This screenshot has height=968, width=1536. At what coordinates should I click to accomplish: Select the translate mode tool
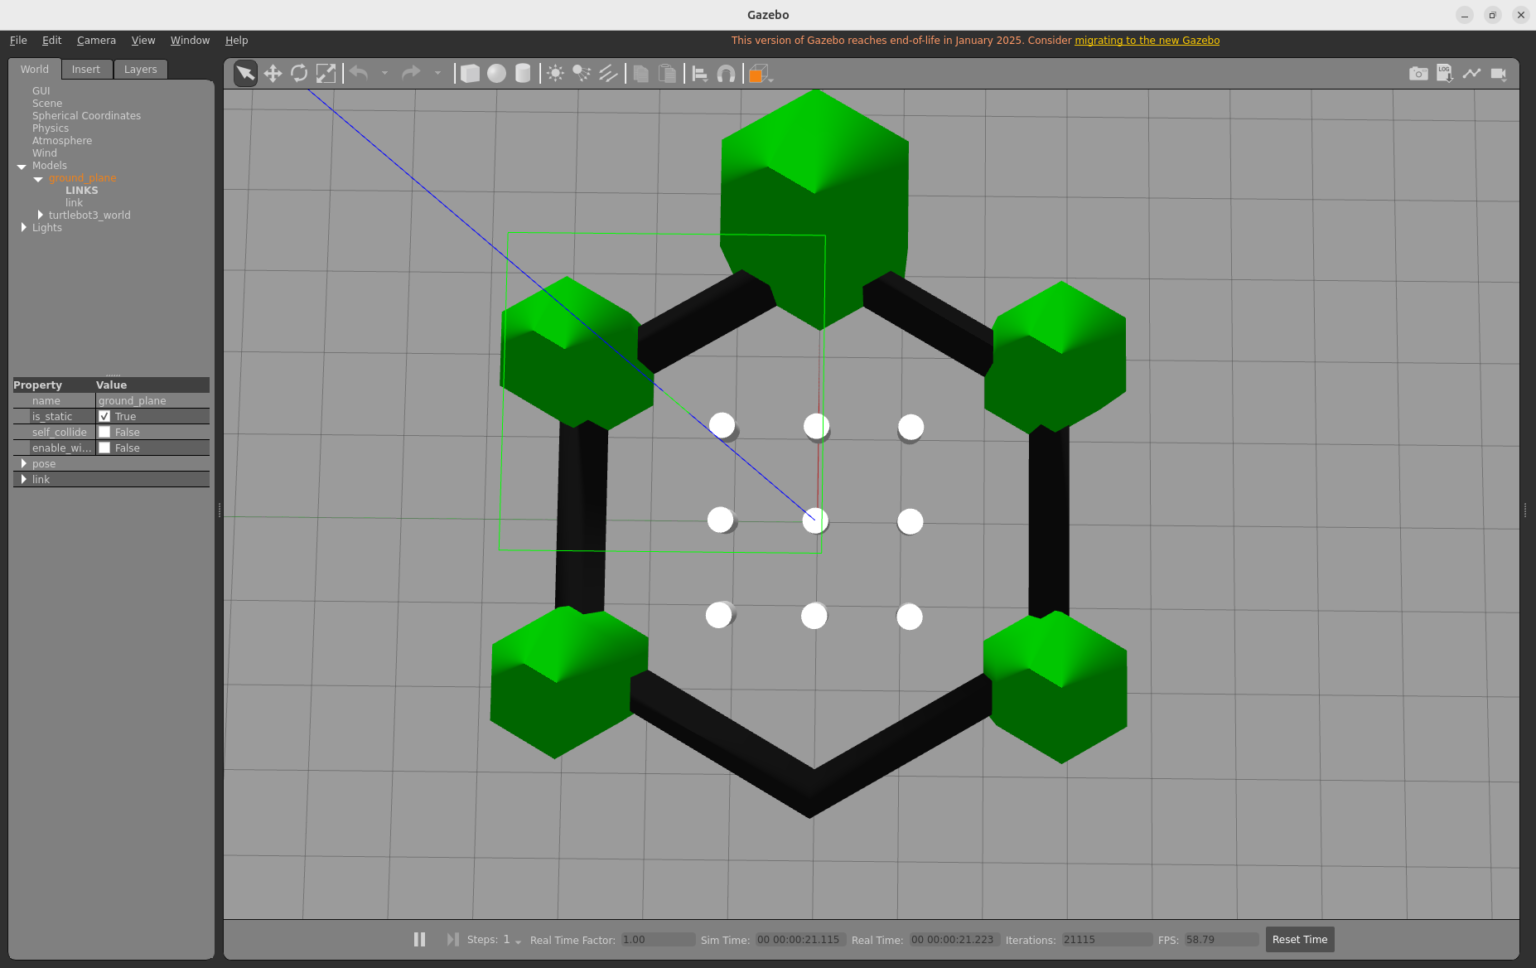(271, 72)
